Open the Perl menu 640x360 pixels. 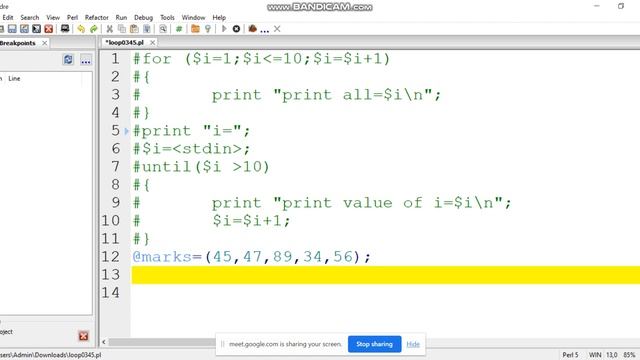click(72, 18)
